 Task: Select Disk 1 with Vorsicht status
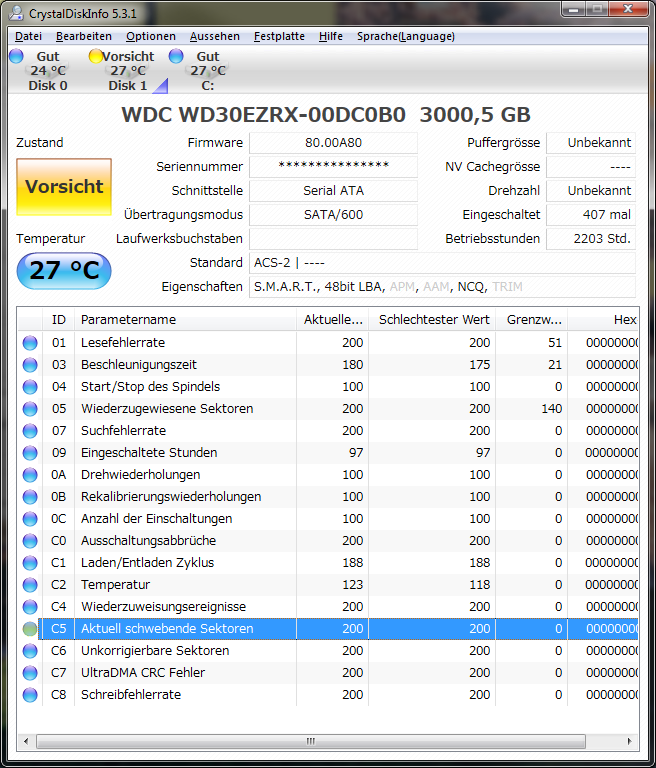coord(127,71)
